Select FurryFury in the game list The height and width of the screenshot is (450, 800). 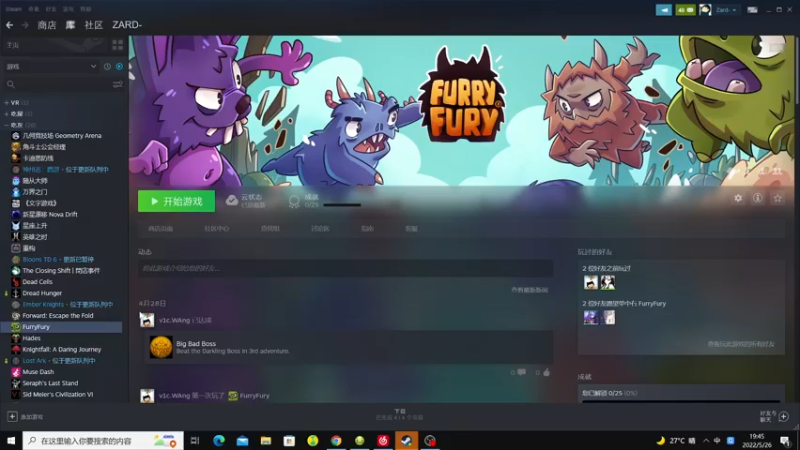pyautogui.click(x=61, y=327)
